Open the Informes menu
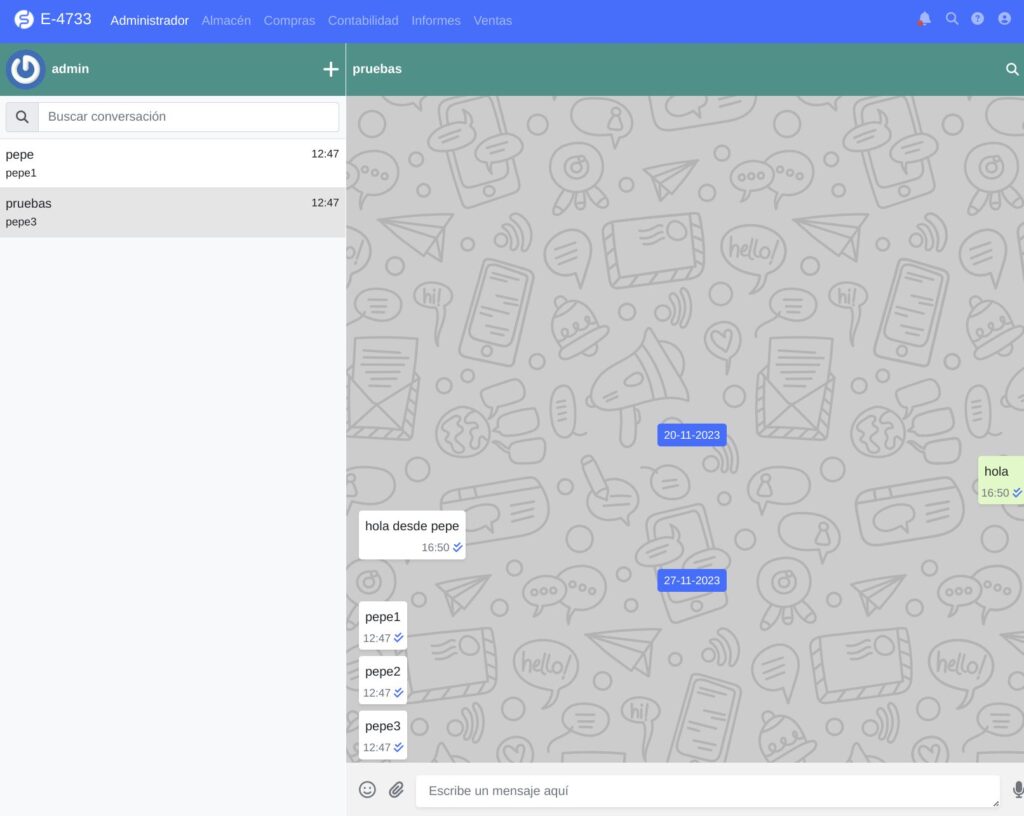 click(x=436, y=20)
